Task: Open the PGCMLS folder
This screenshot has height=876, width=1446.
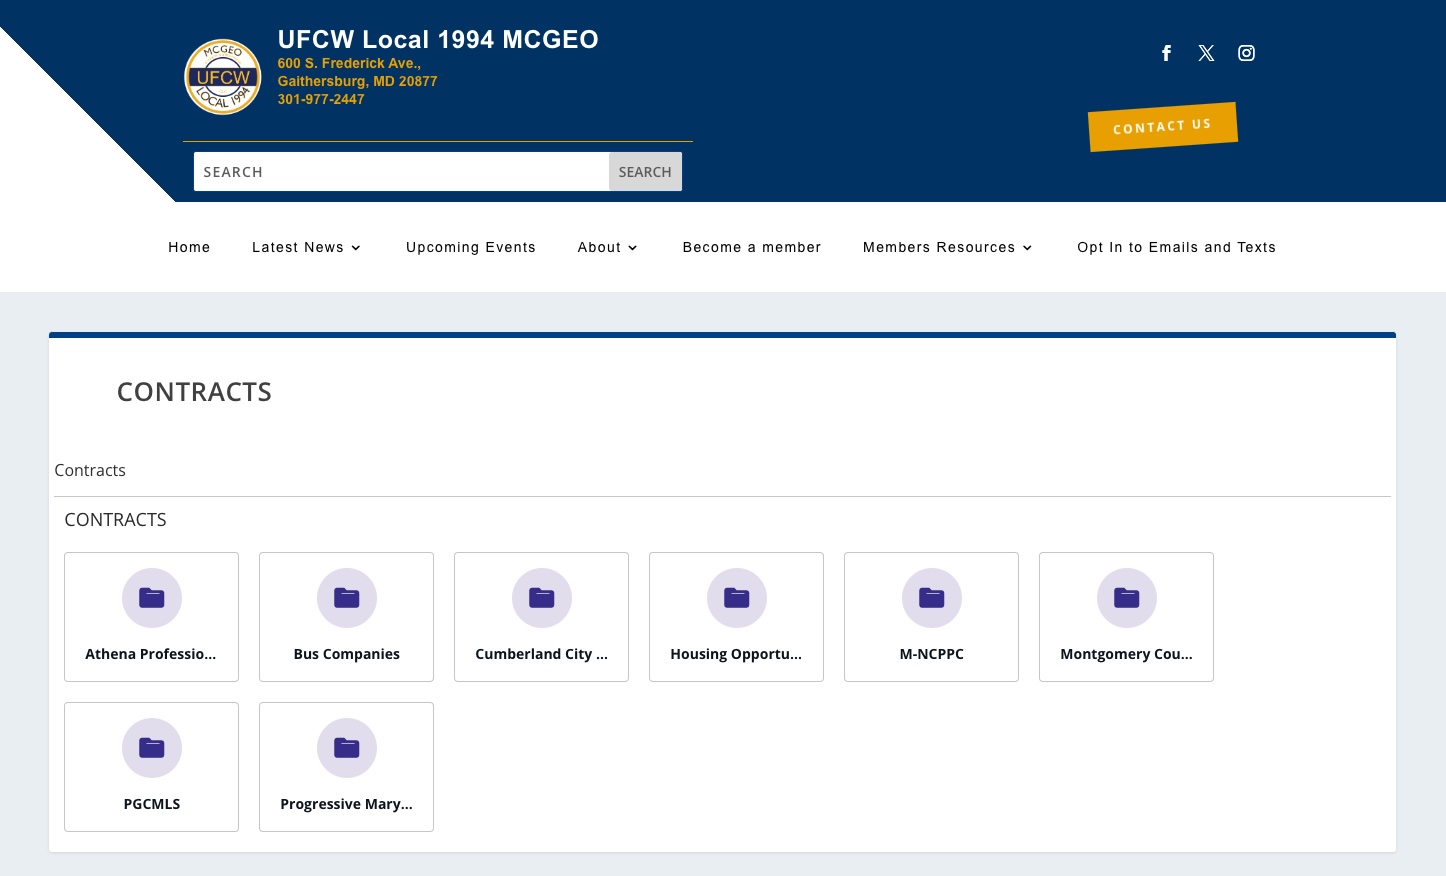Action: (151, 767)
